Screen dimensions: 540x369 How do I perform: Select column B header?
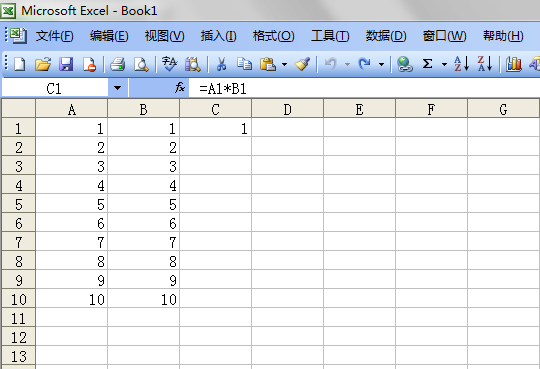144,109
